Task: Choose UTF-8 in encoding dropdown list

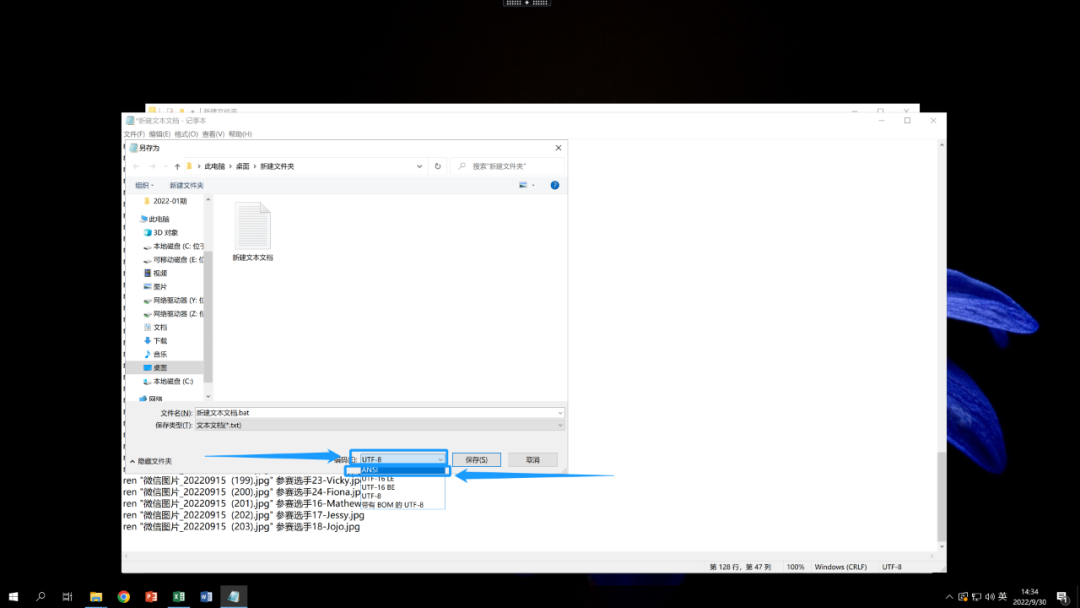Action: click(402, 496)
